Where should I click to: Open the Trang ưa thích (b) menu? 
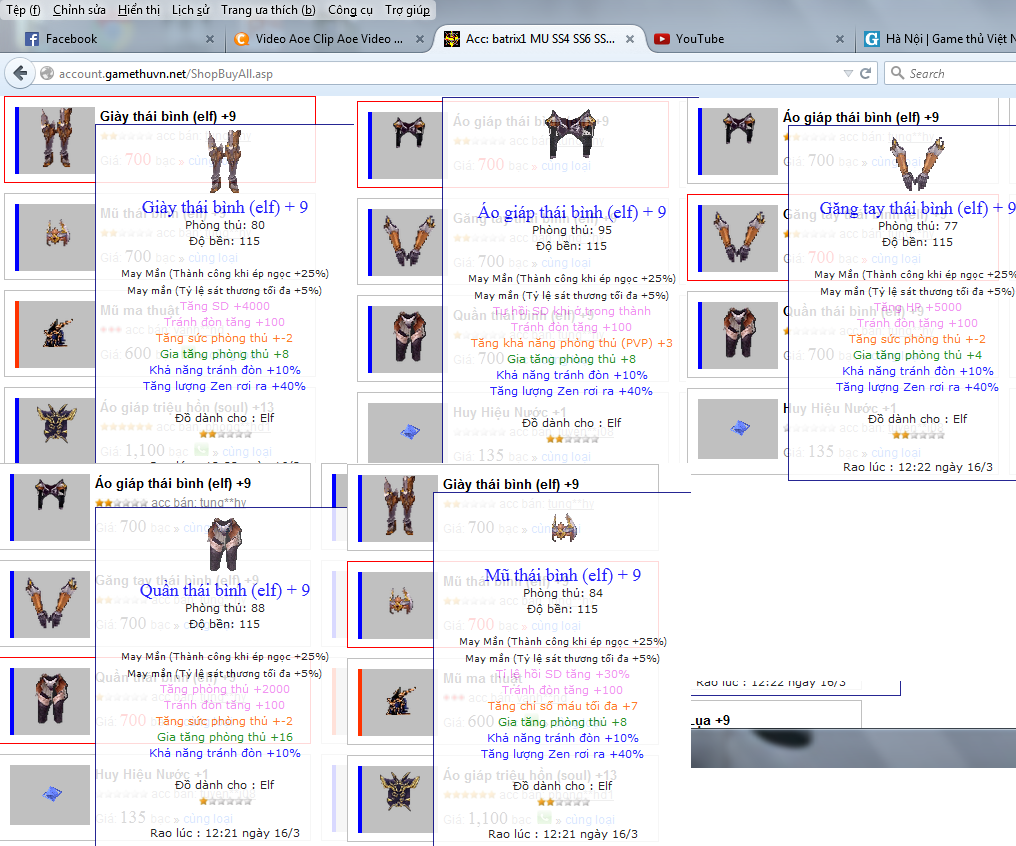coord(268,10)
